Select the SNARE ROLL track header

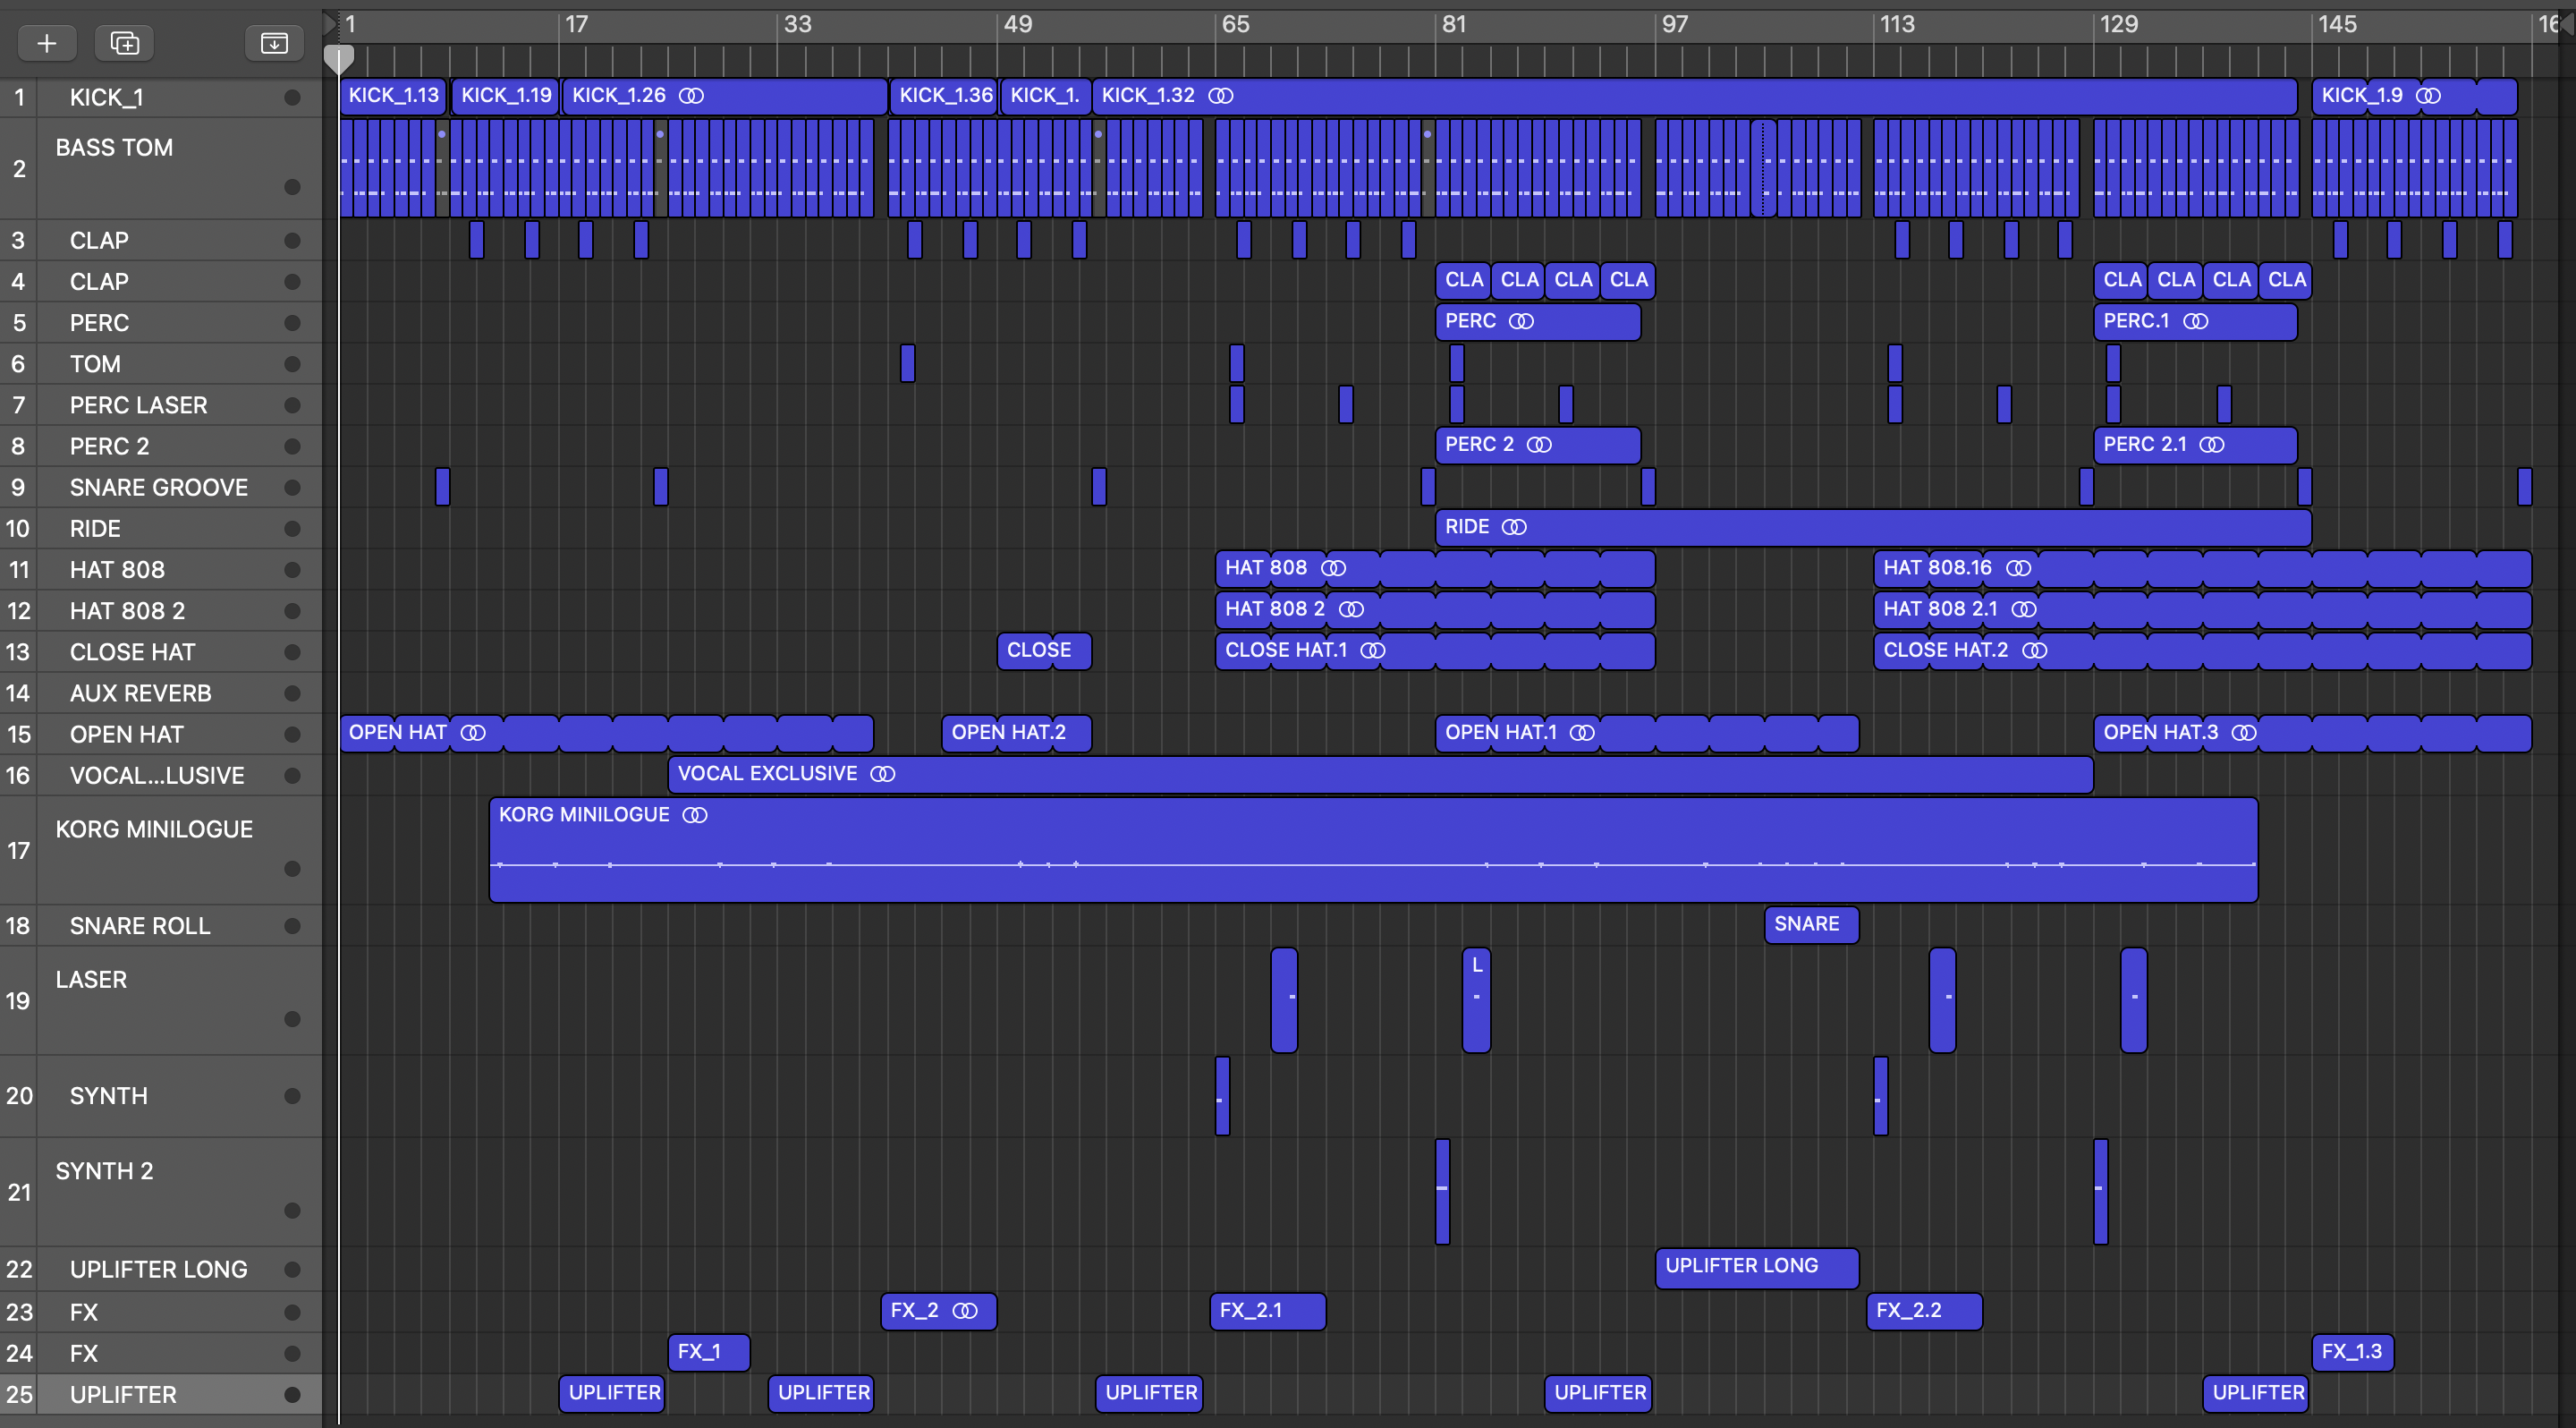[140, 926]
